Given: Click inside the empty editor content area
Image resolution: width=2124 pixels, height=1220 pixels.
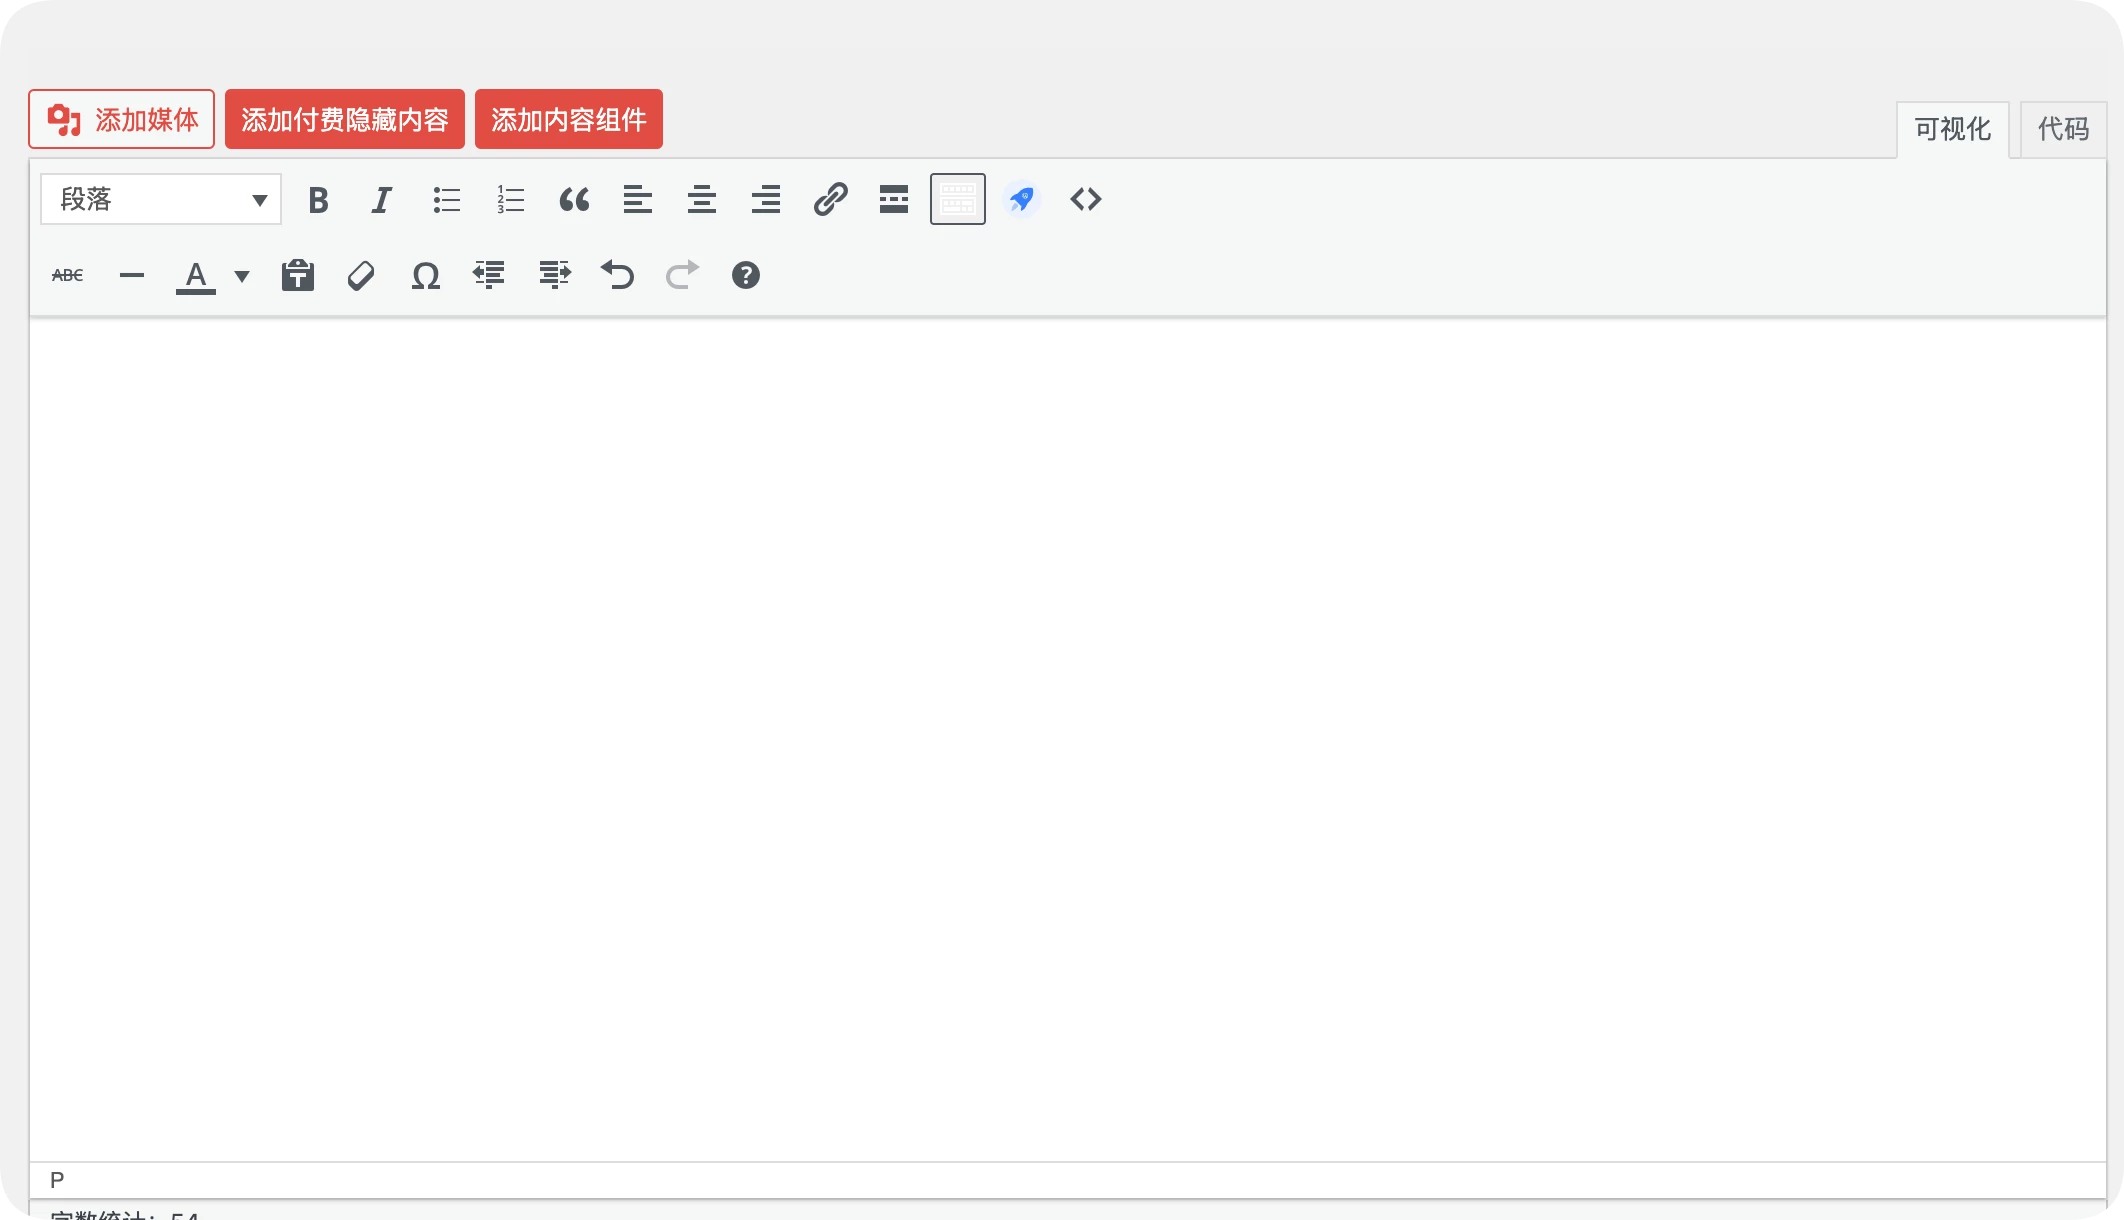Looking at the screenshot, I should pyautogui.click(x=1066, y=740).
